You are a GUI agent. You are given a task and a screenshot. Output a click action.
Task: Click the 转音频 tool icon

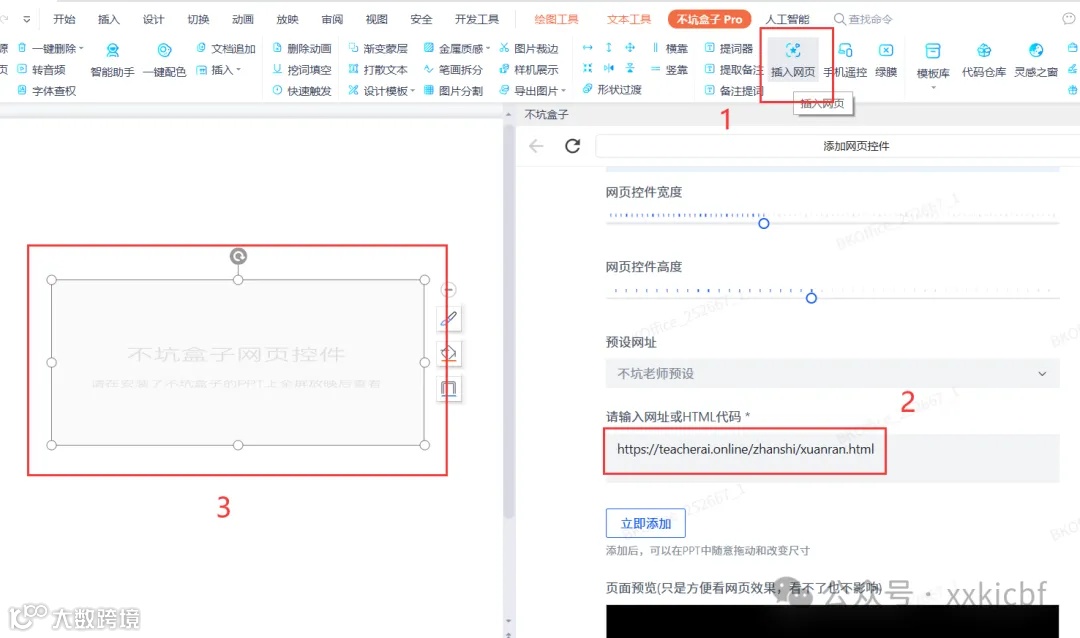point(22,70)
